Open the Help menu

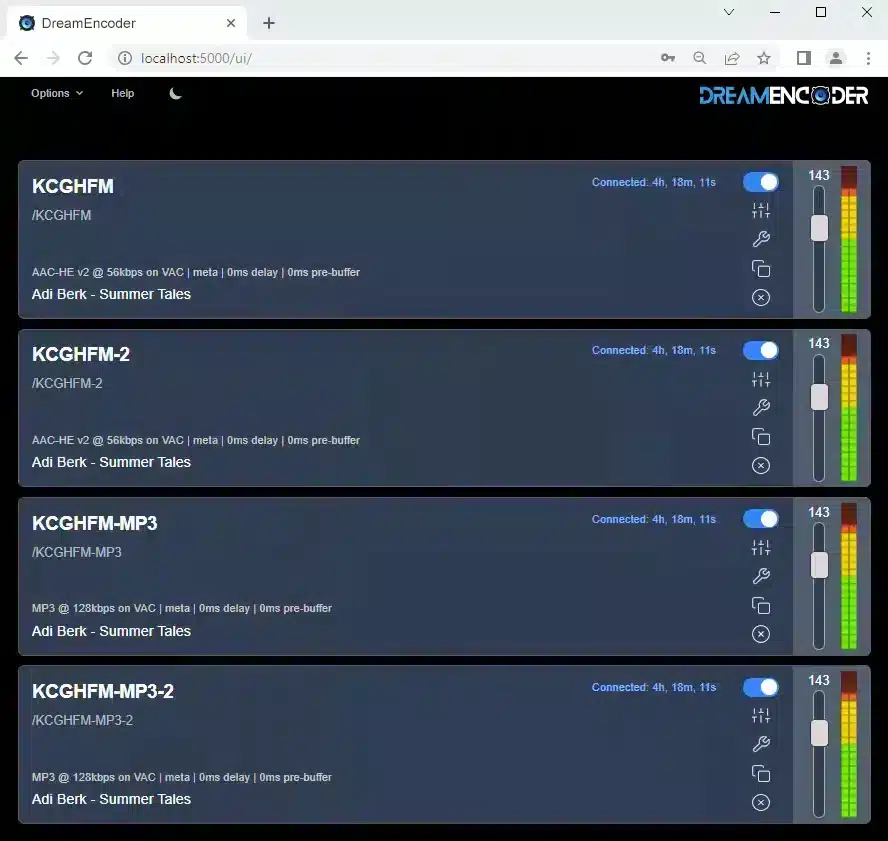[122, 93]
